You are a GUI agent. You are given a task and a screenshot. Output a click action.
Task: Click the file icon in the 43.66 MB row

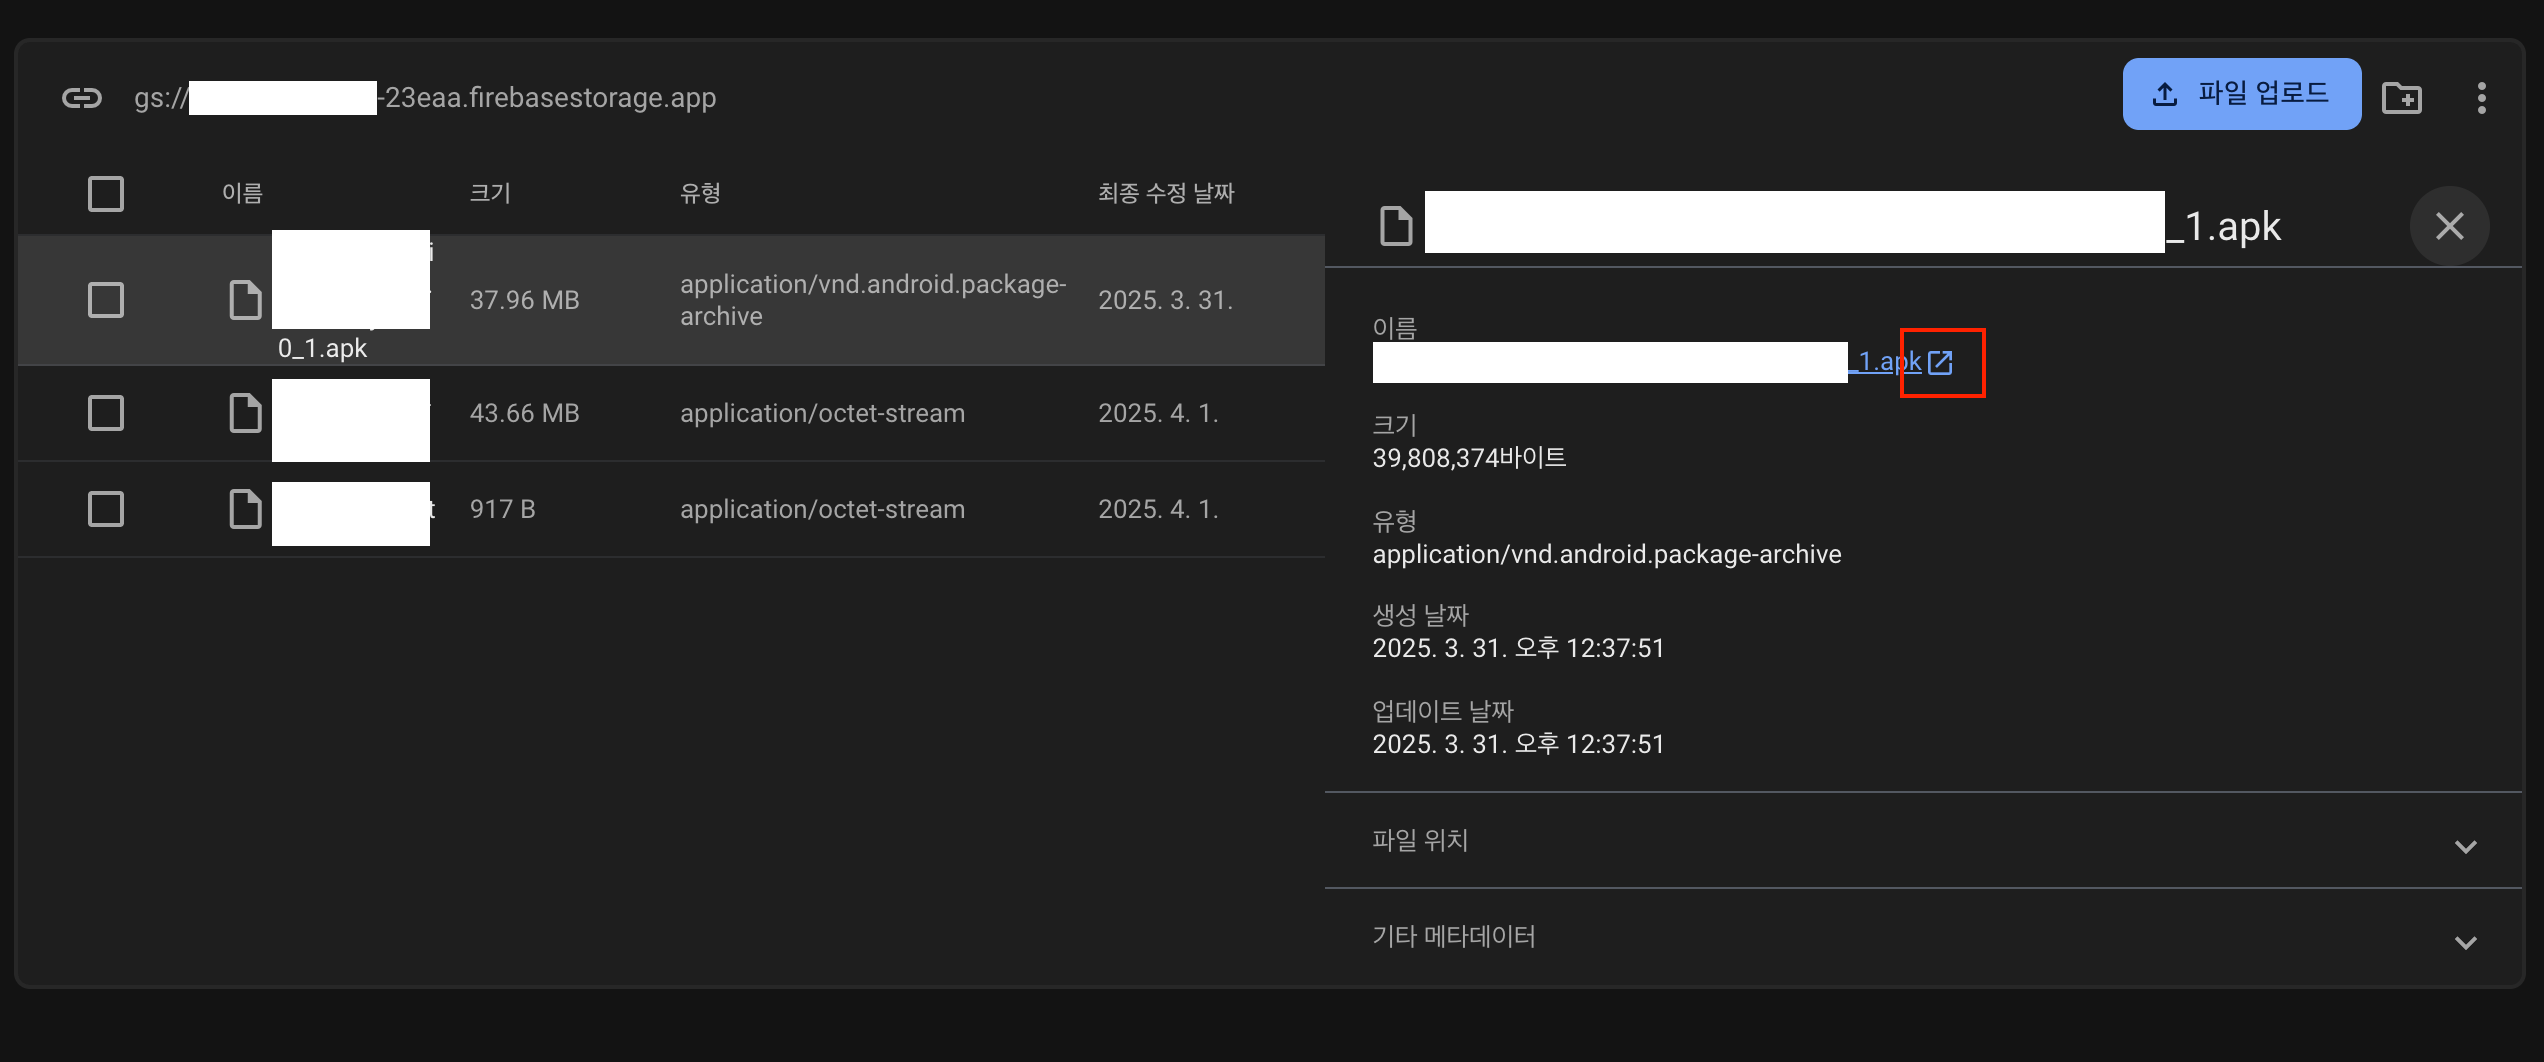pos(245,413)
